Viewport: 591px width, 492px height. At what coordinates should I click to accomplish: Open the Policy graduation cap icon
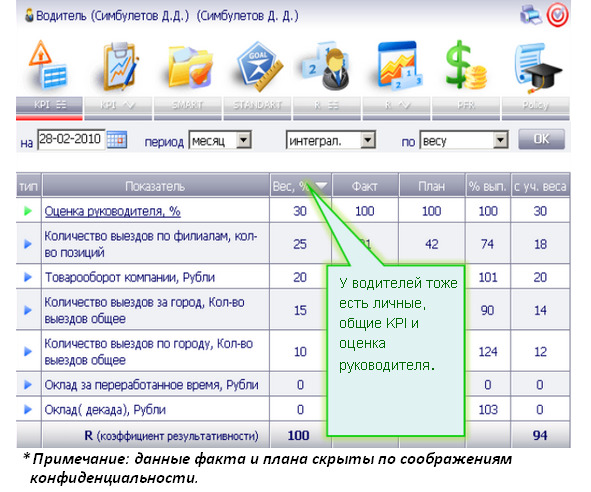click(x=536, y=68)
